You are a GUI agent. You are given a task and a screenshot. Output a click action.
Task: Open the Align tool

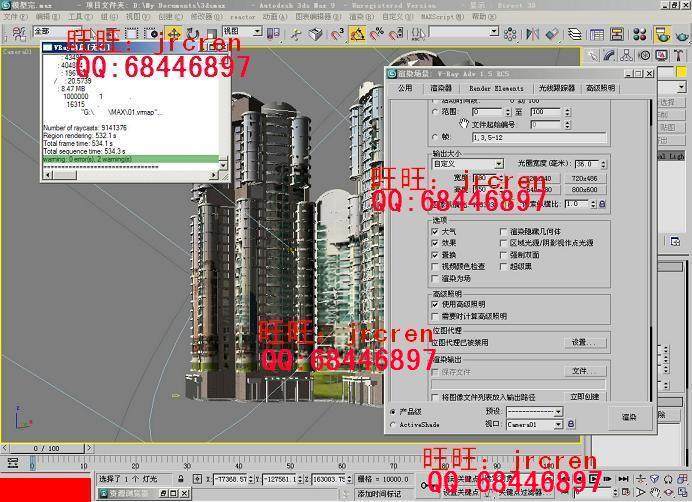tap(552, 34)
